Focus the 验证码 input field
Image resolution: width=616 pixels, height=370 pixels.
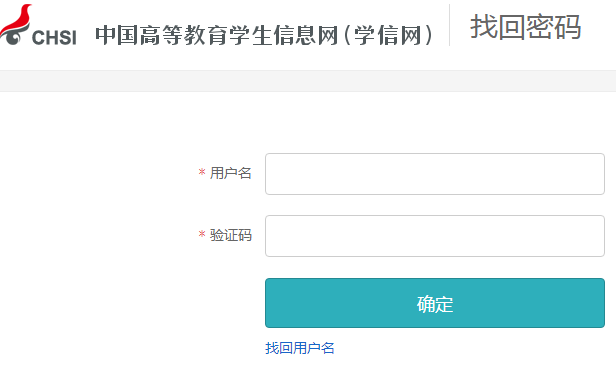[x=435, y=236]
